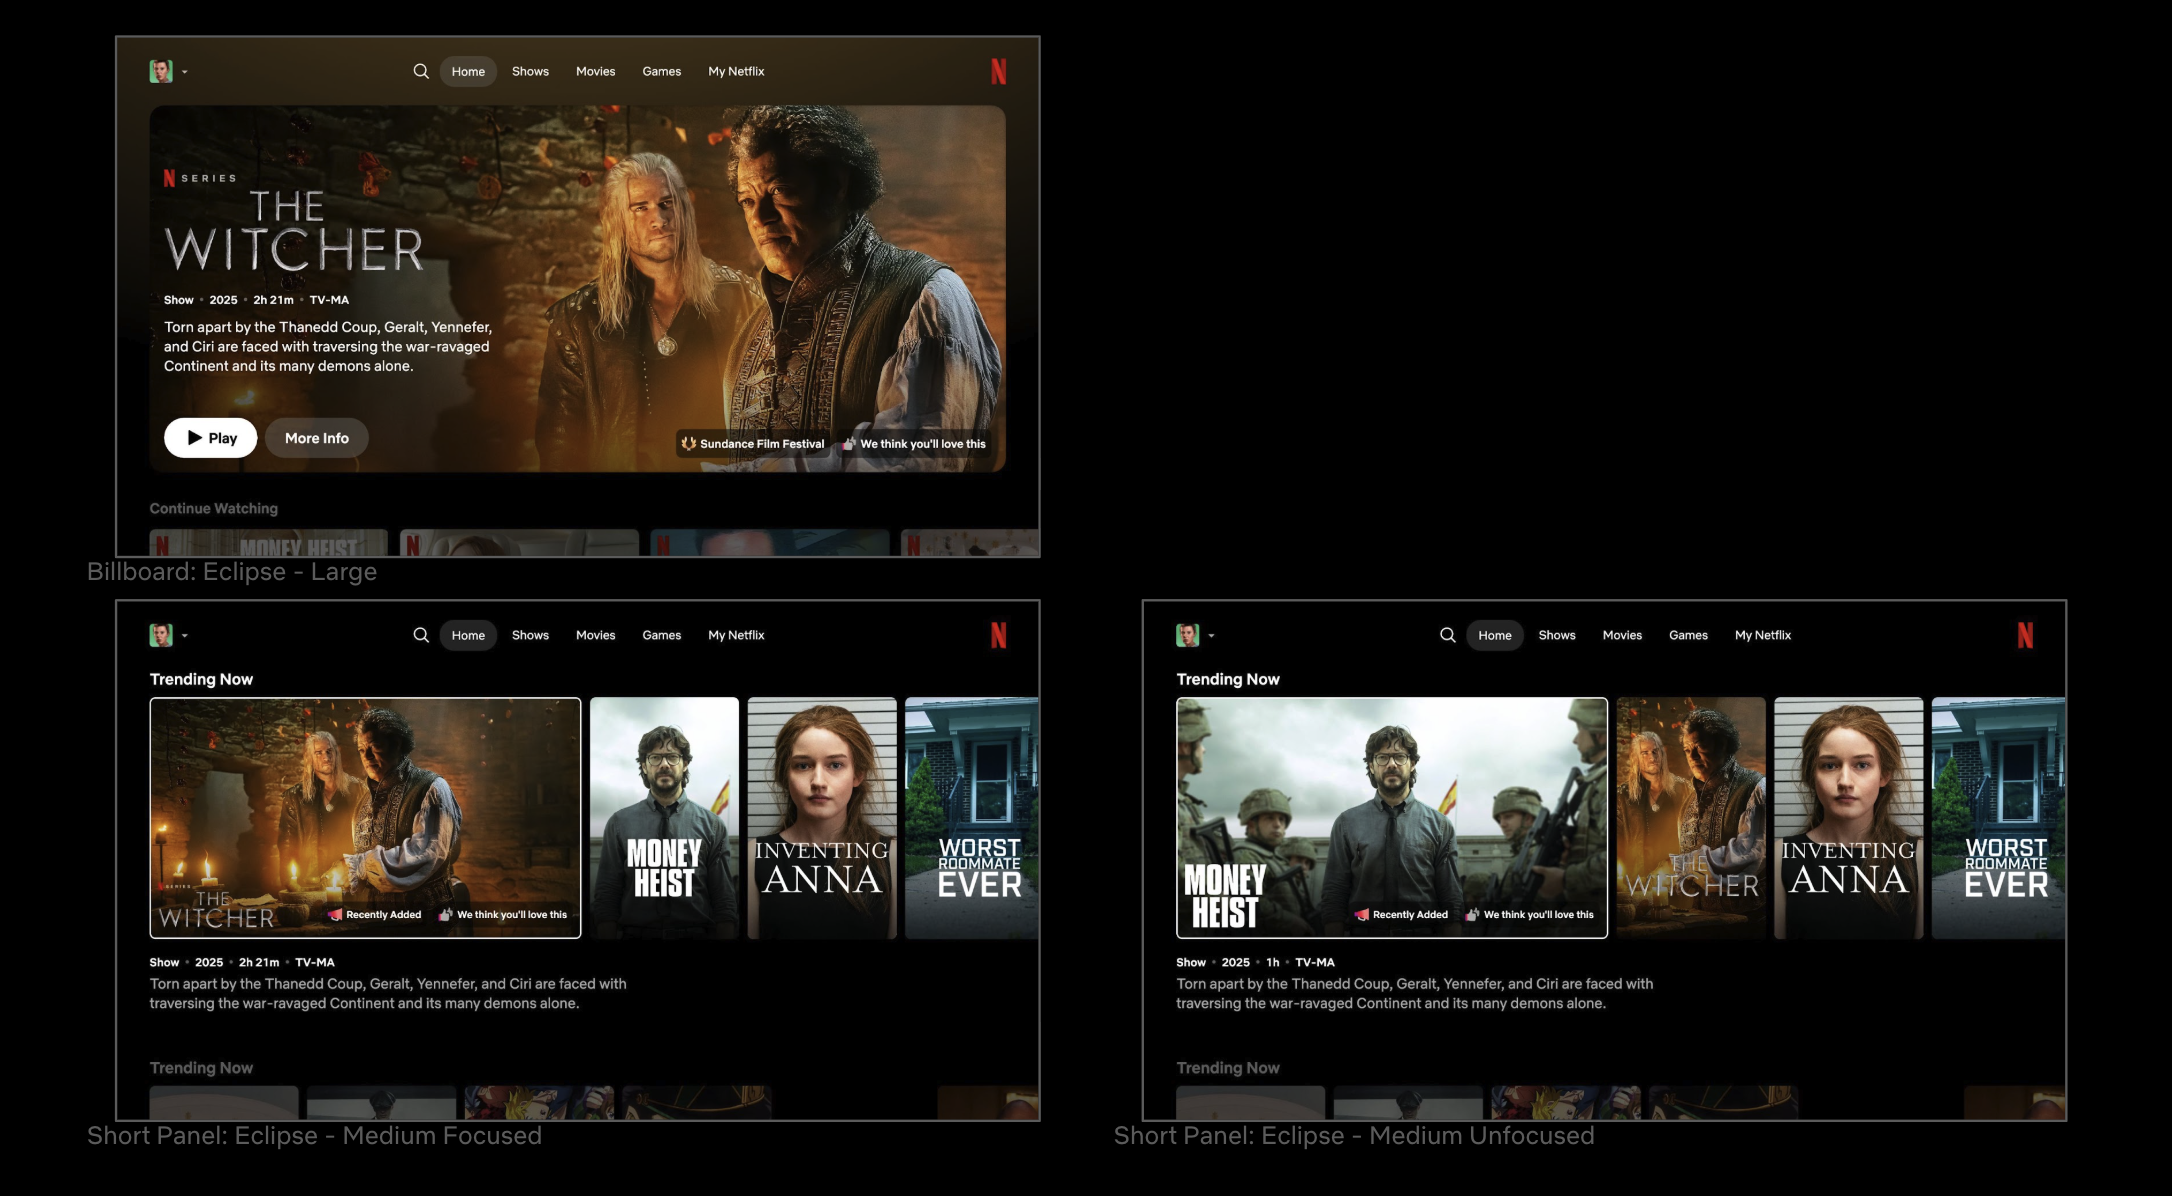Open Inventing Anna poster in Medium Focused panel
2172x1196 pixels.
coord(822,818)
